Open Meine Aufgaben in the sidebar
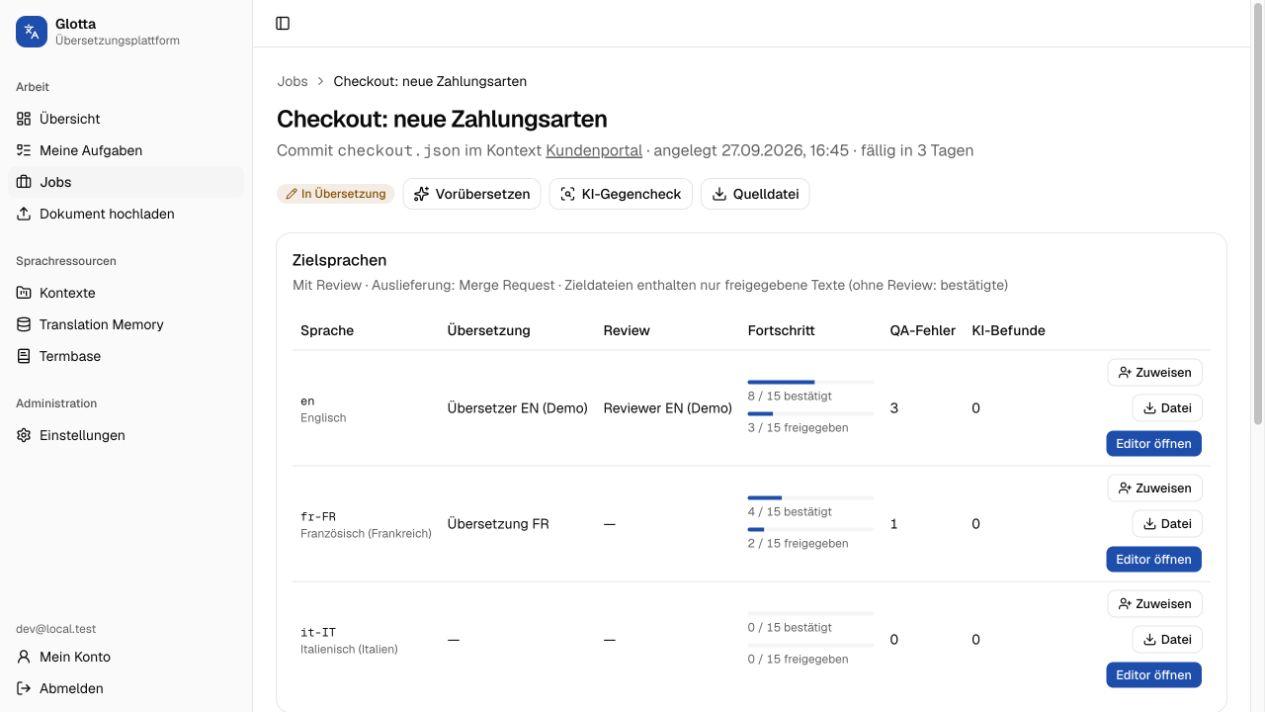1265x712 pixels. click(126, 150)
